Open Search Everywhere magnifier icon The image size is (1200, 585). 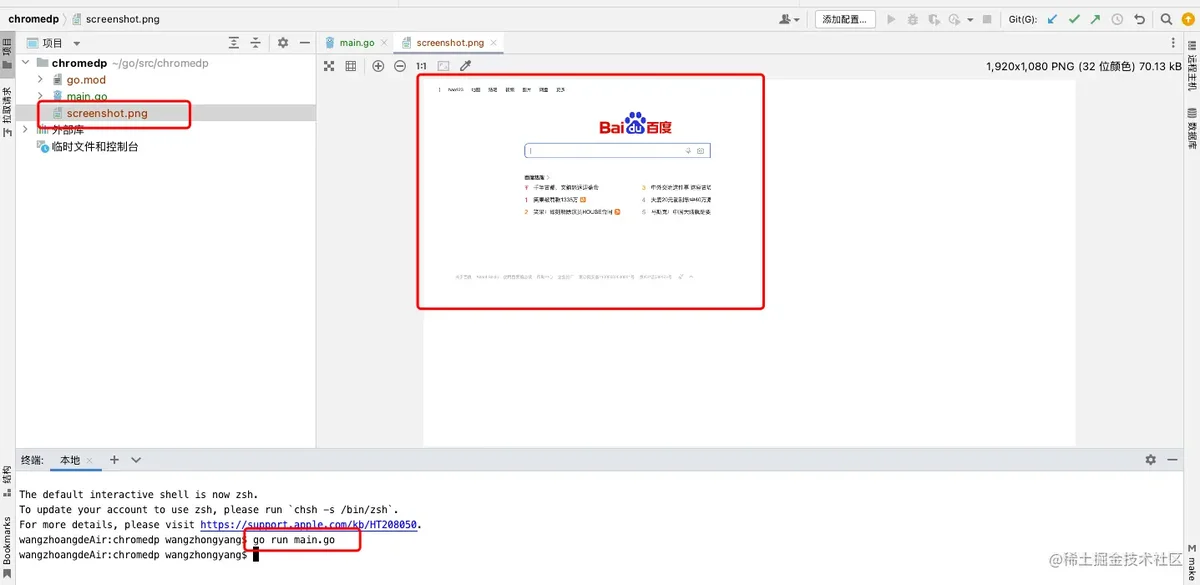1166,19
